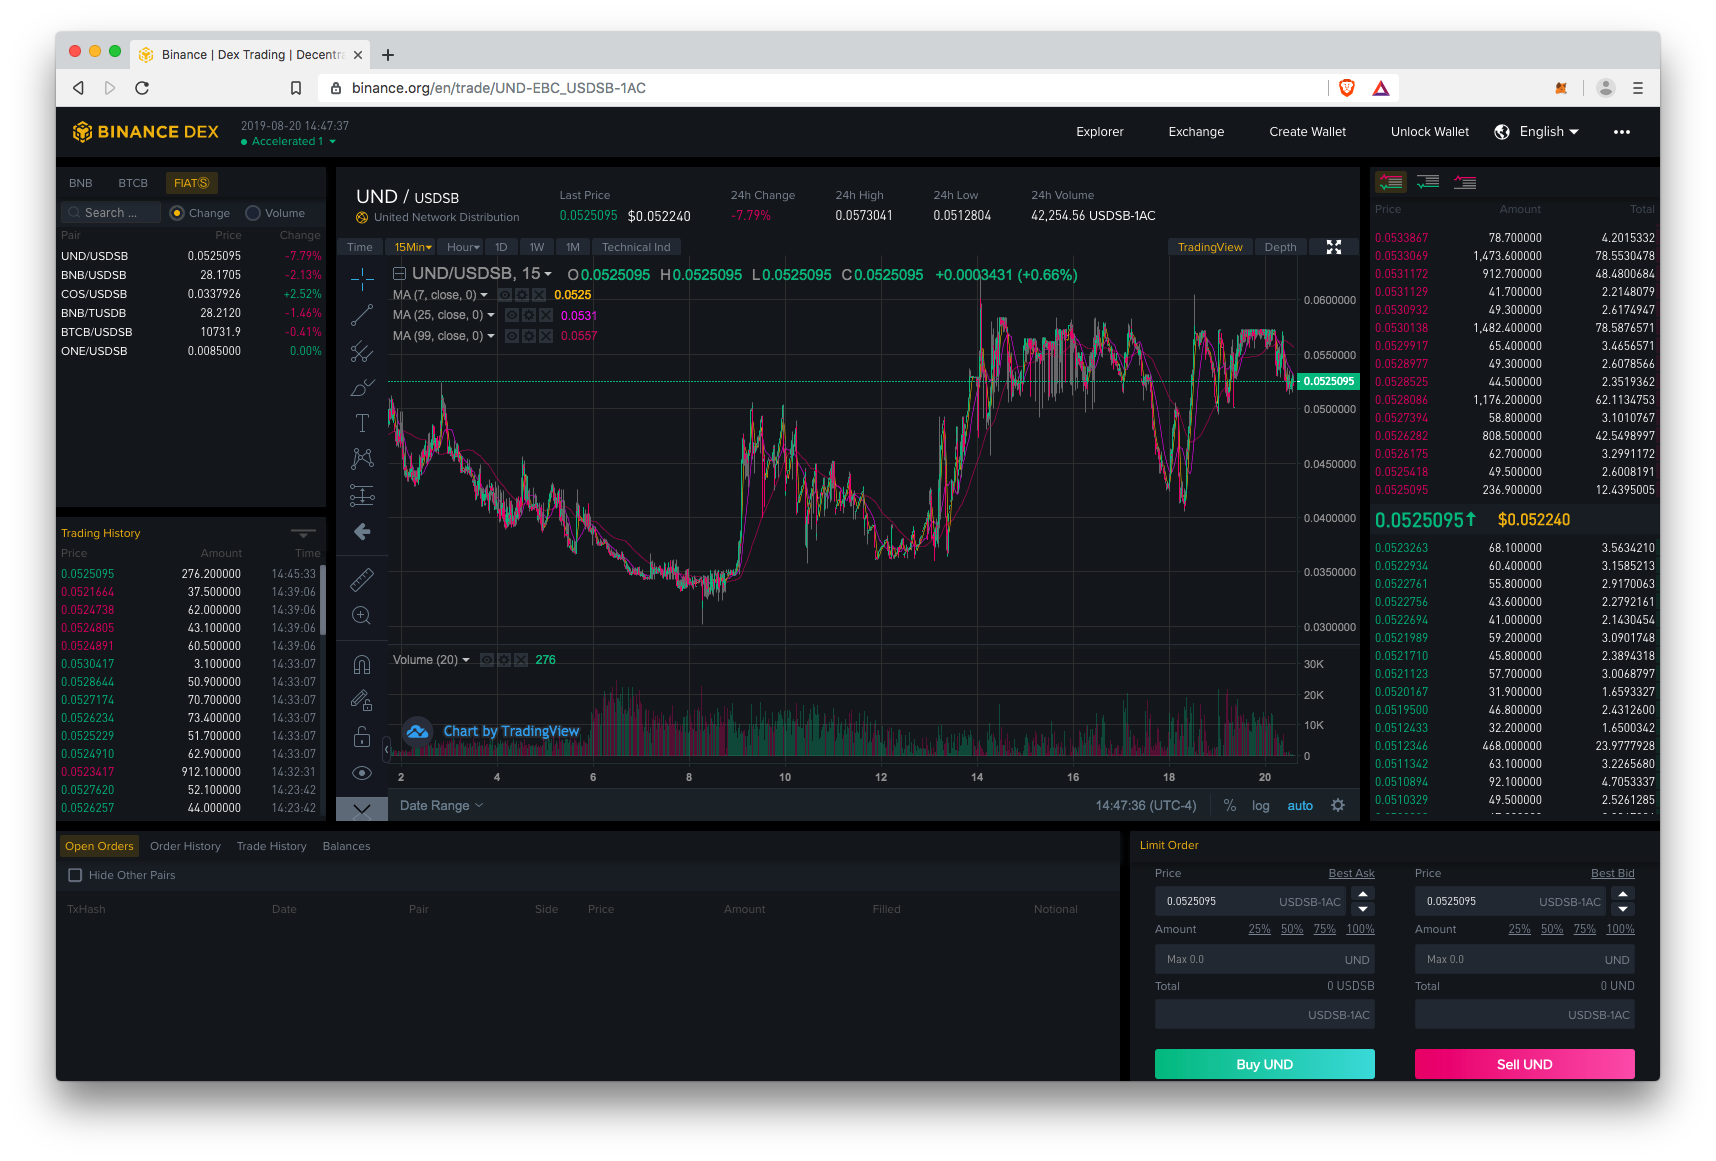Switch chart to Depth view

tap(1280, 247)
